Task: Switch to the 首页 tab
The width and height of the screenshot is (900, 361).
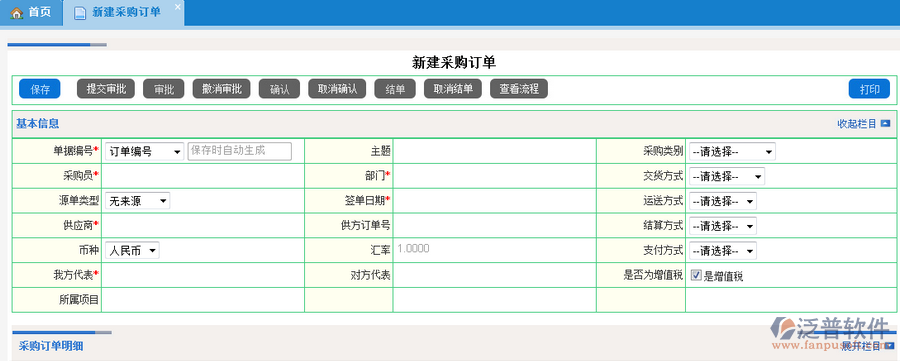Action: coord(31,13)
